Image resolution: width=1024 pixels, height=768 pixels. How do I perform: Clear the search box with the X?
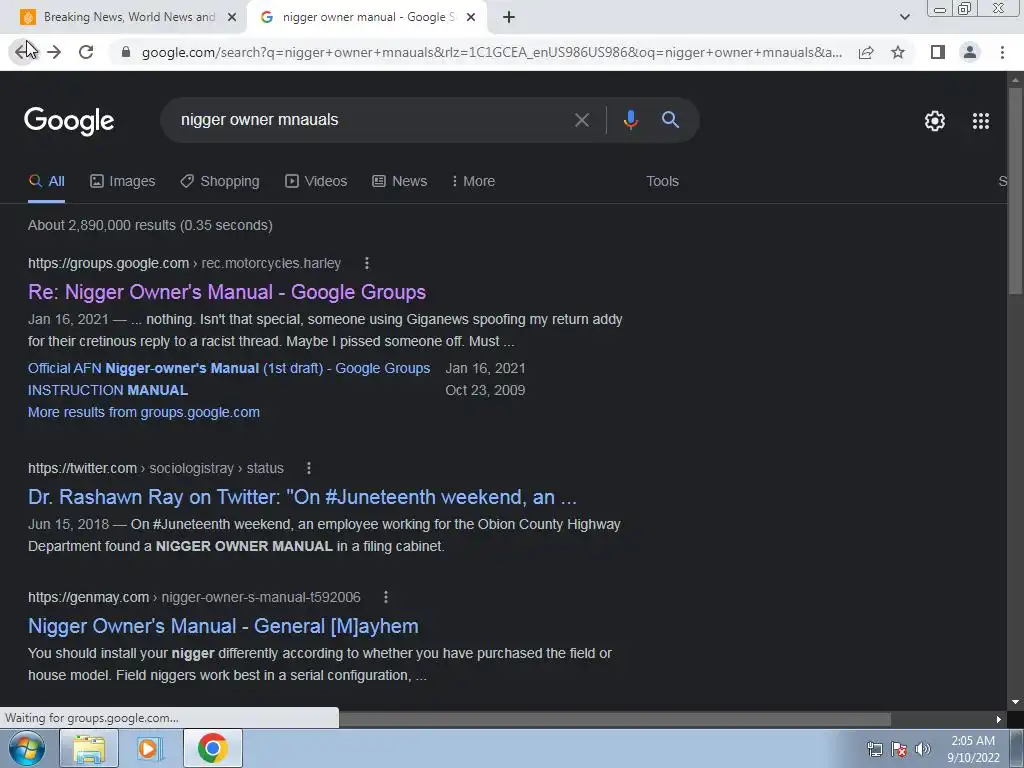581,120
